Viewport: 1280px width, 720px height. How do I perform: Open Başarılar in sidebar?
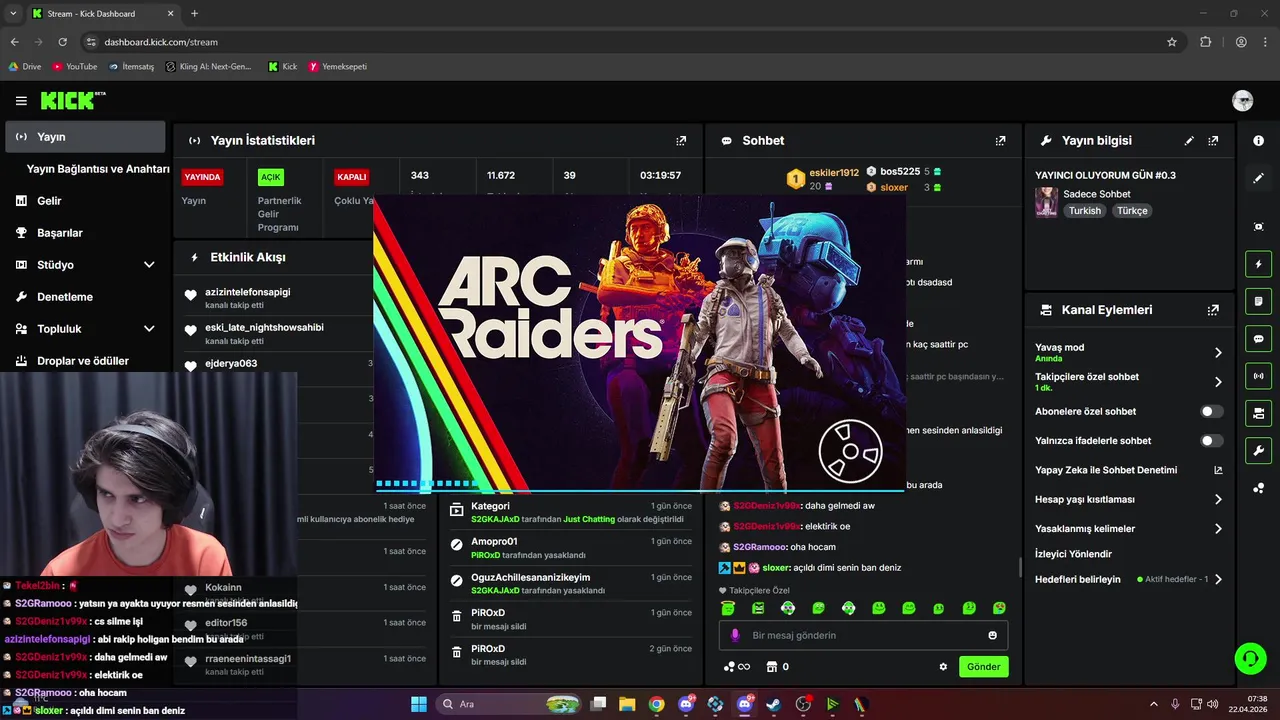click(x=85, y=233)
